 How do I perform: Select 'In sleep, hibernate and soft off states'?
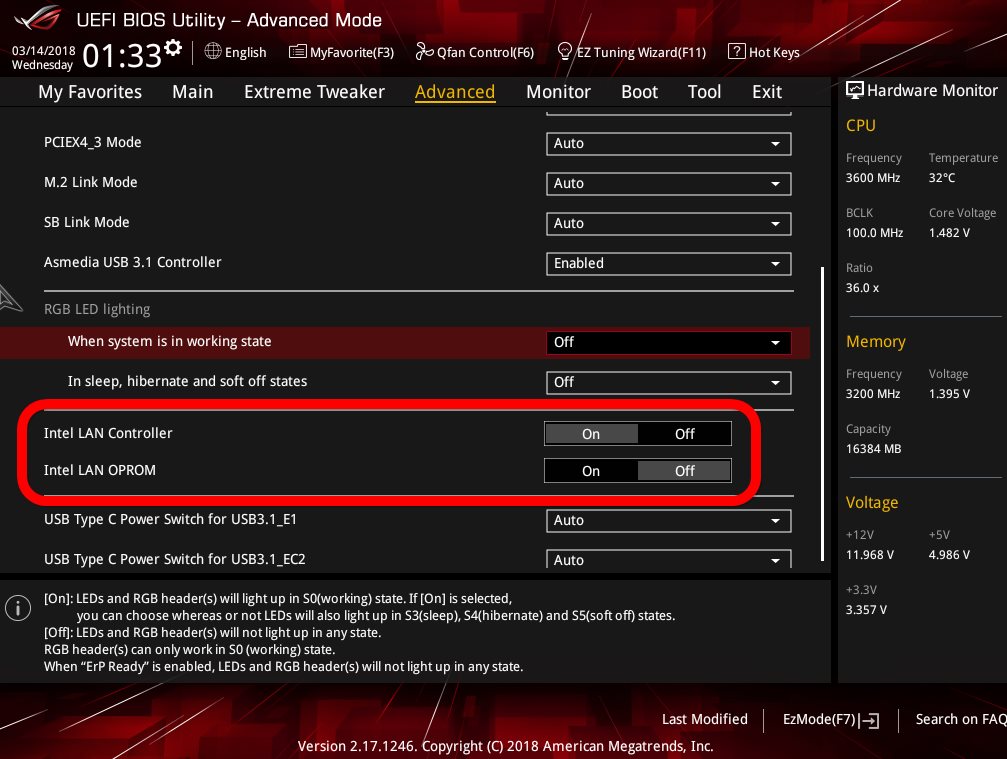click(188, 381)
